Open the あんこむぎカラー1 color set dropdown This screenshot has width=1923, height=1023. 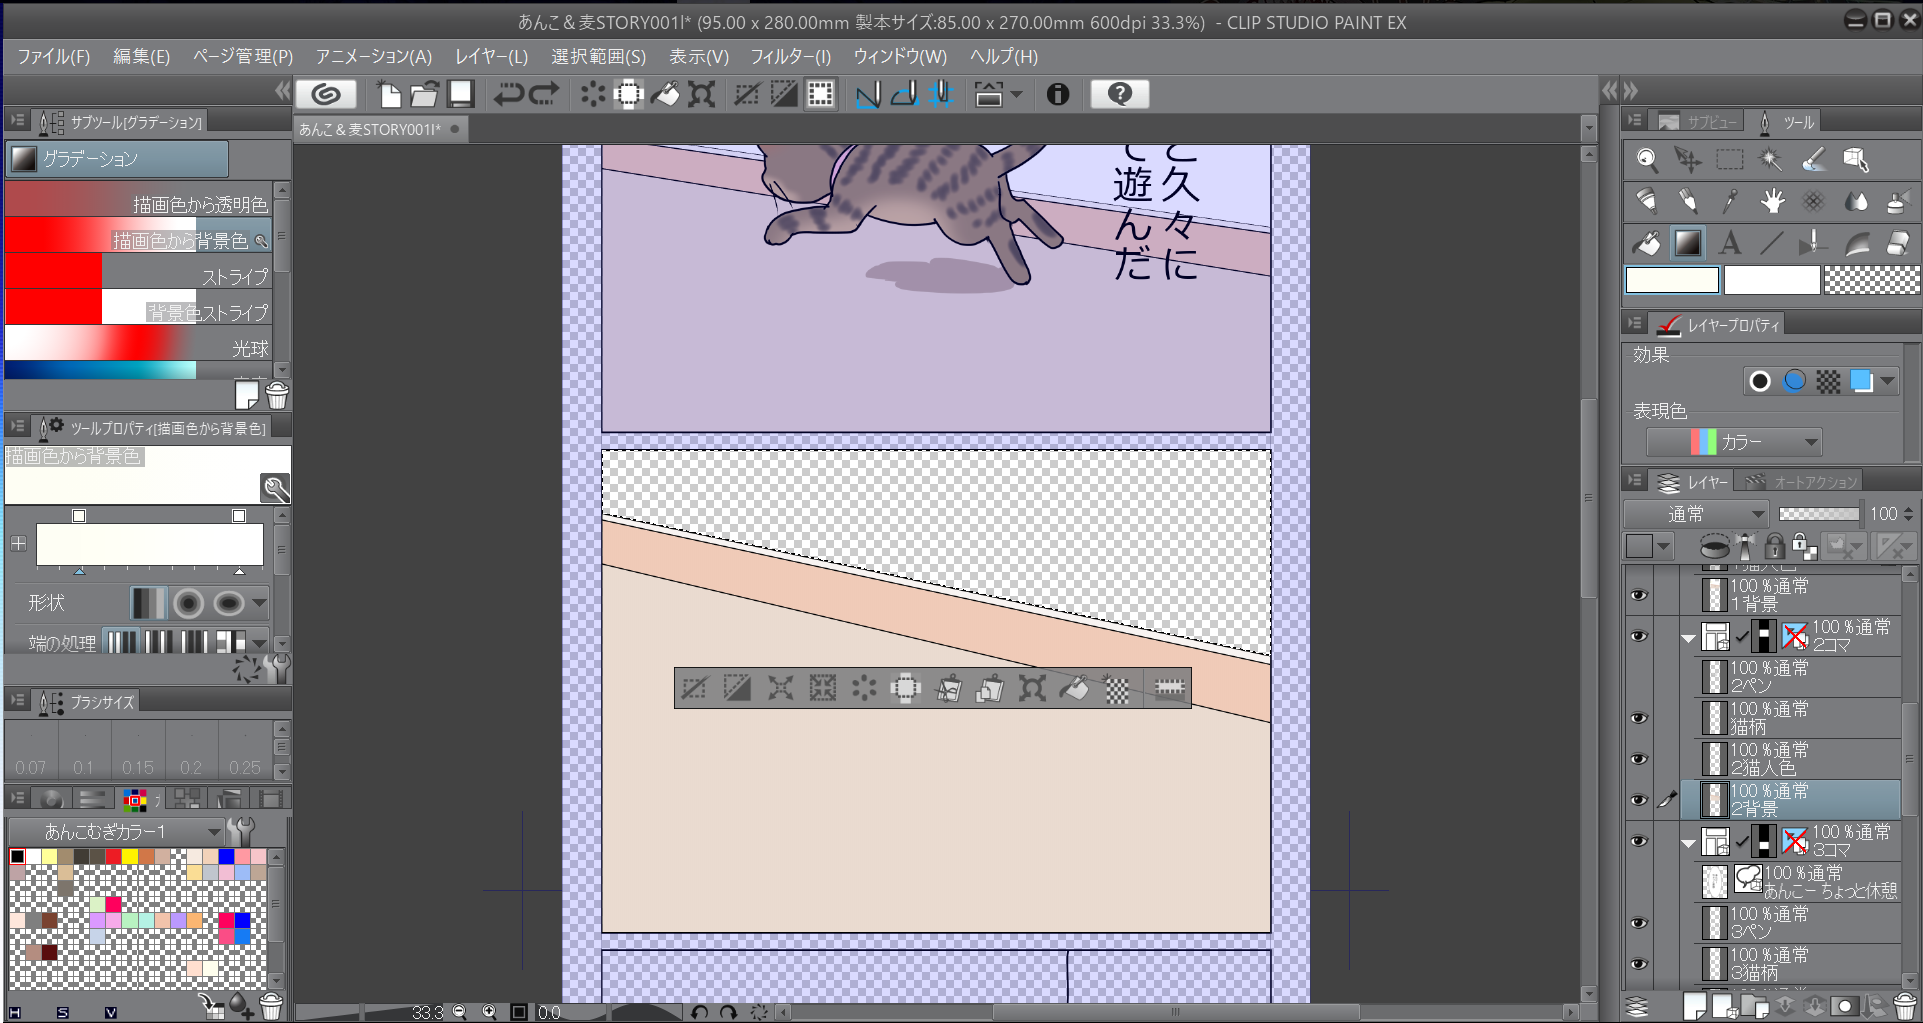(x=115, y=831)
